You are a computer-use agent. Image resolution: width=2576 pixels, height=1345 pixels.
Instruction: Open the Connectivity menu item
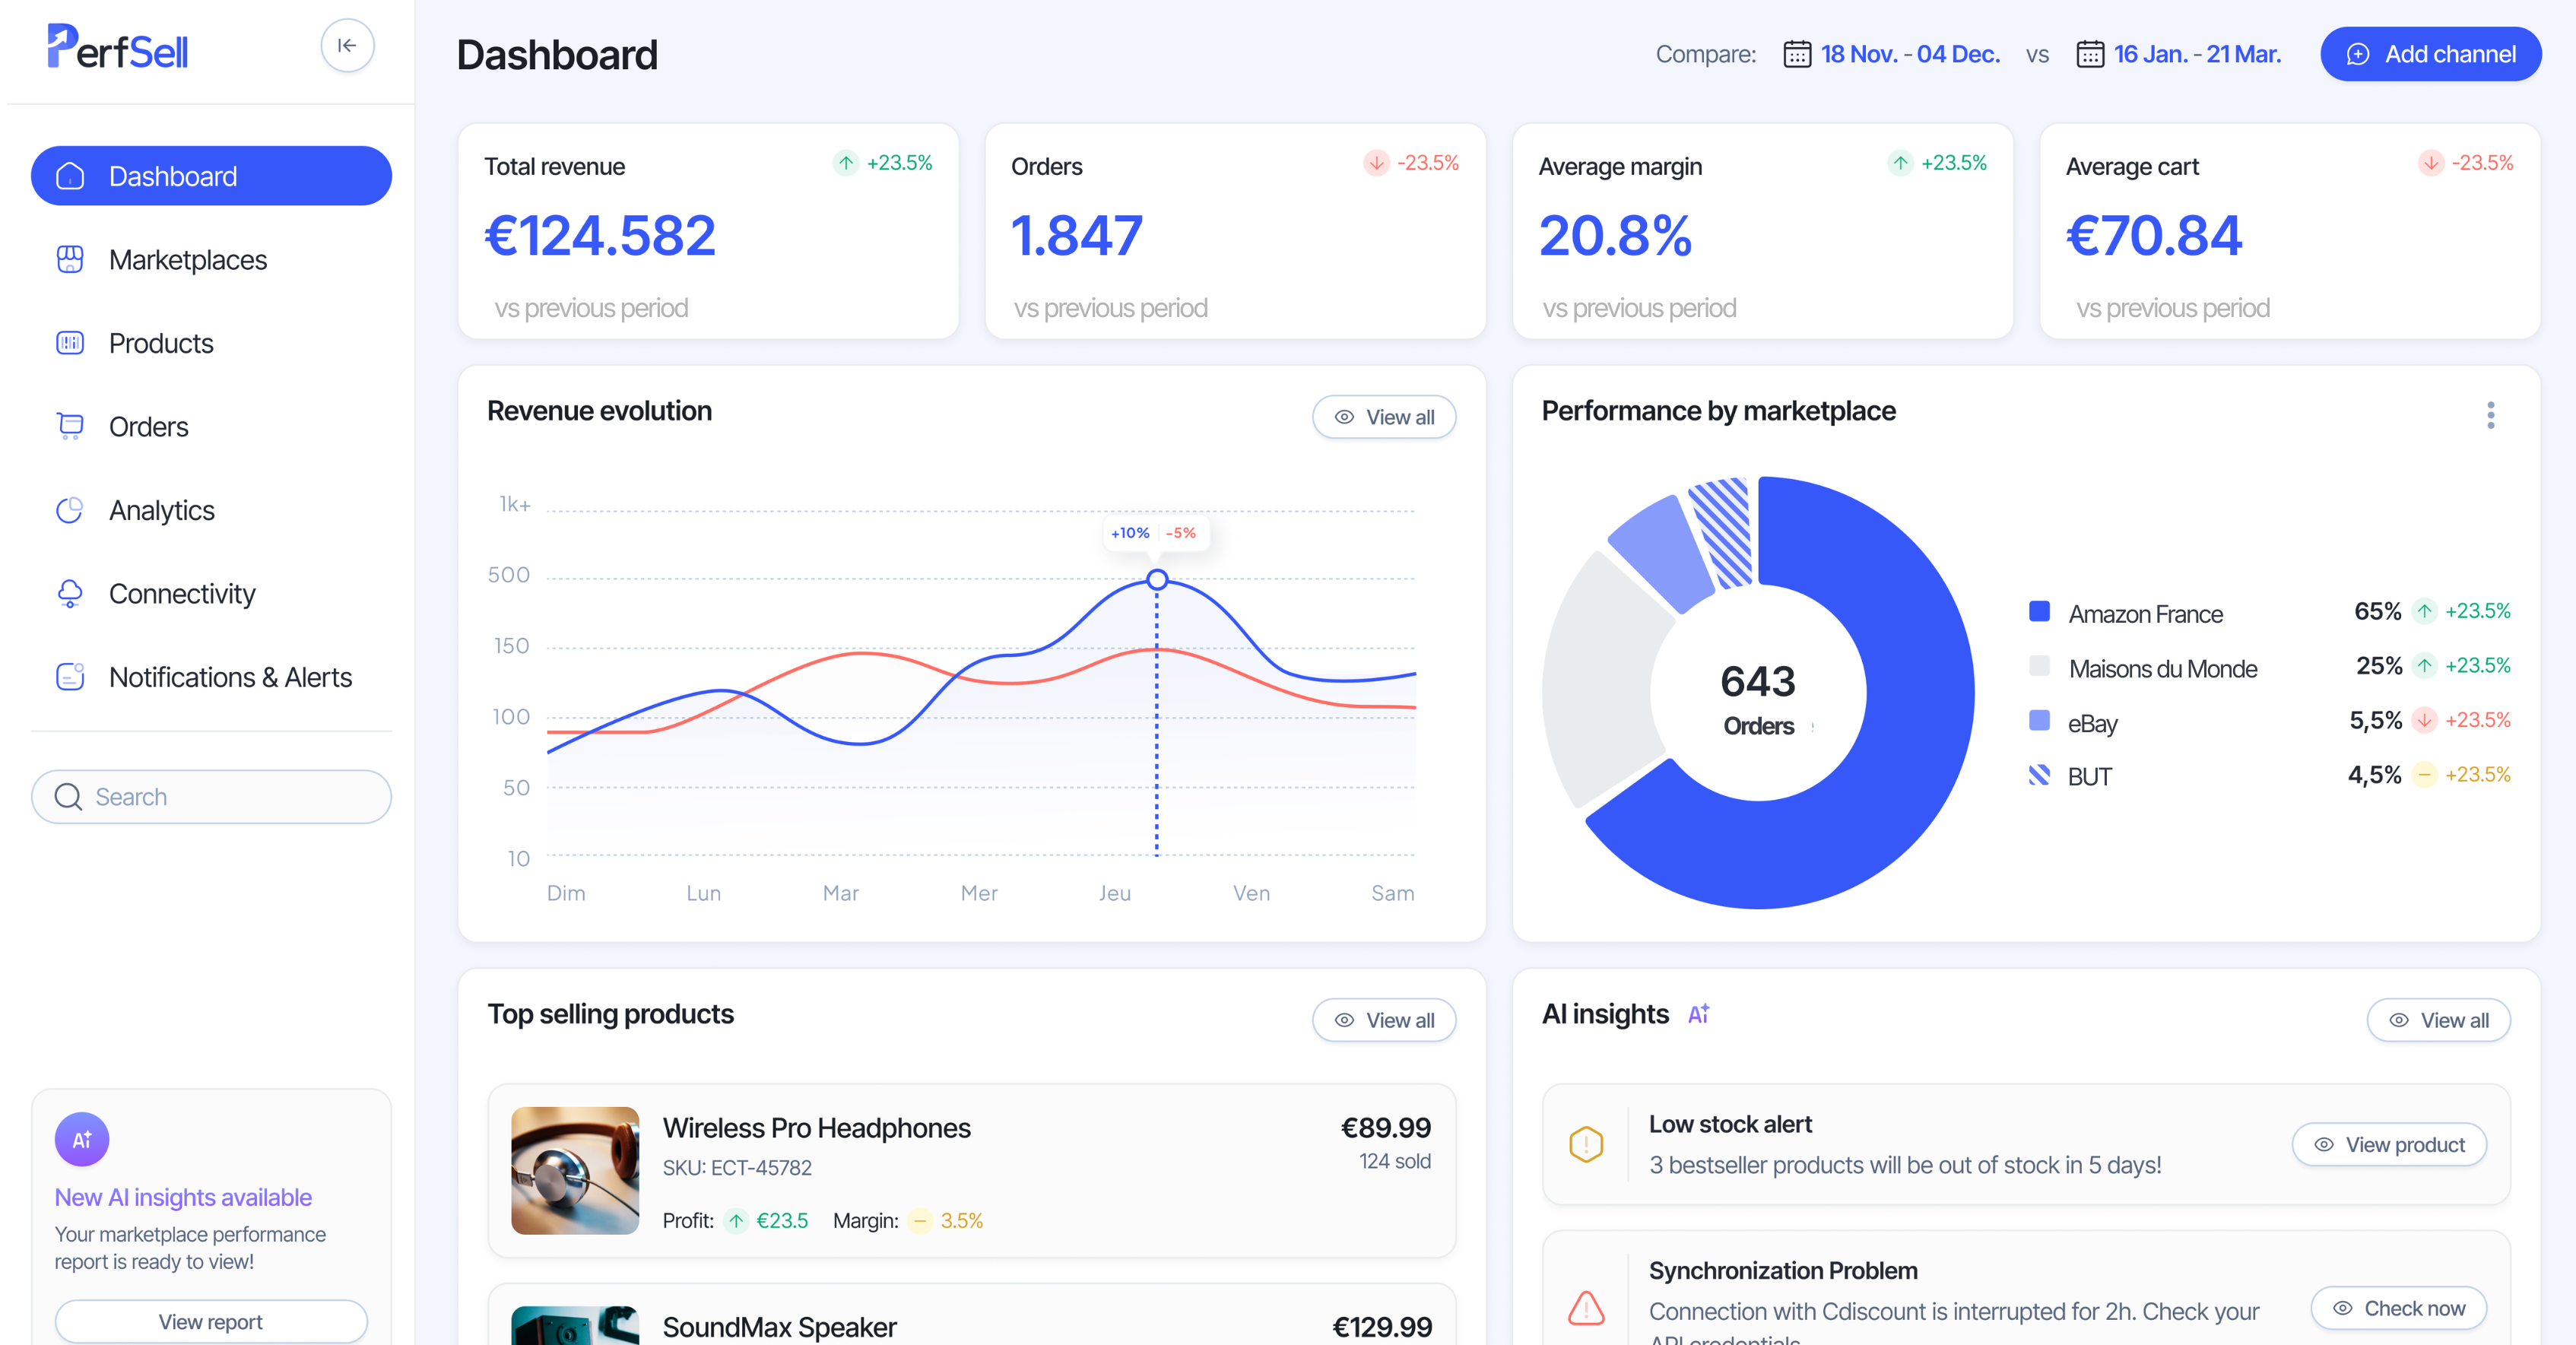pyautogui.click(x=182, y=594)
